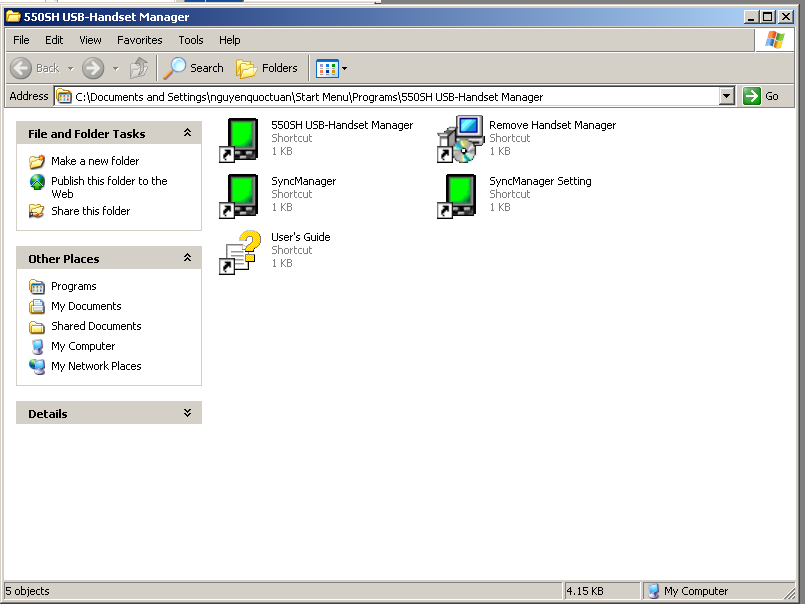
Task: Select the SyncManager shortcut icon
Action: [239, 196]
